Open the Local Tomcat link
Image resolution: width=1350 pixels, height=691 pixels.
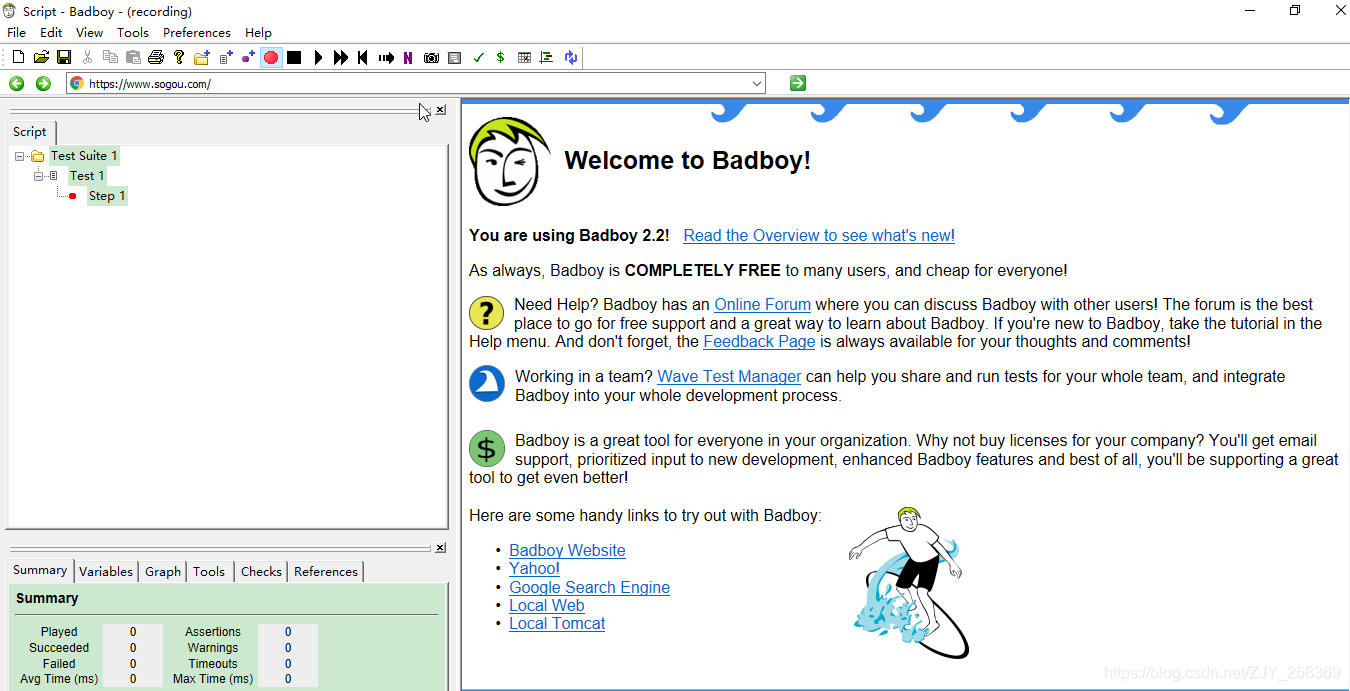[557, 624]
